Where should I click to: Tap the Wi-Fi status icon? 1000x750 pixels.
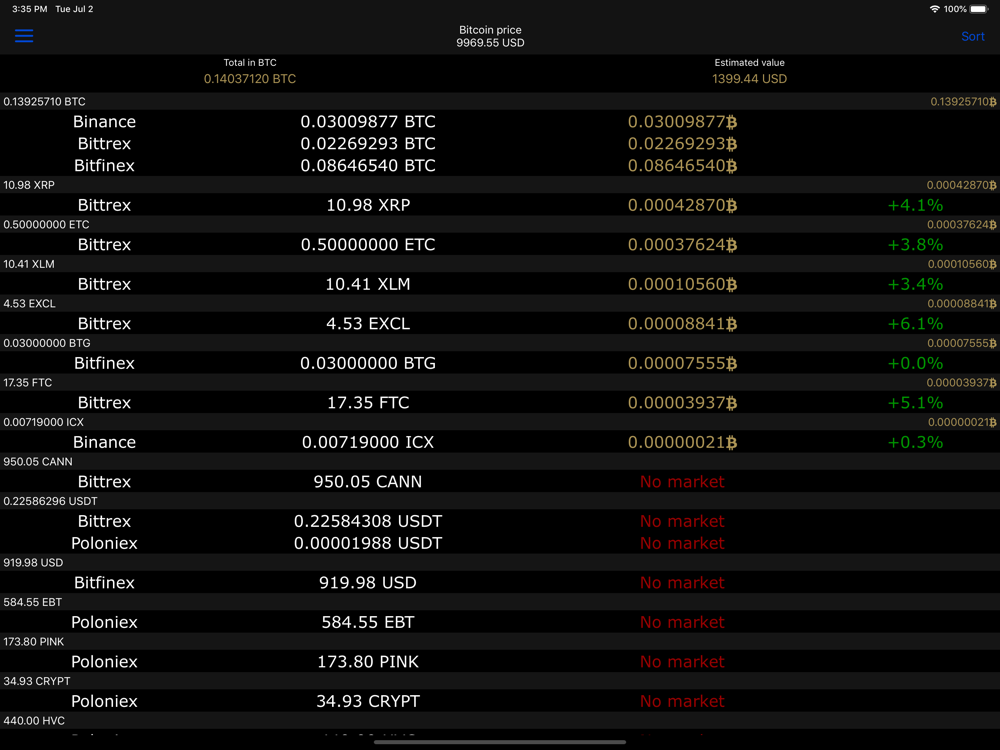coord(934,9)
